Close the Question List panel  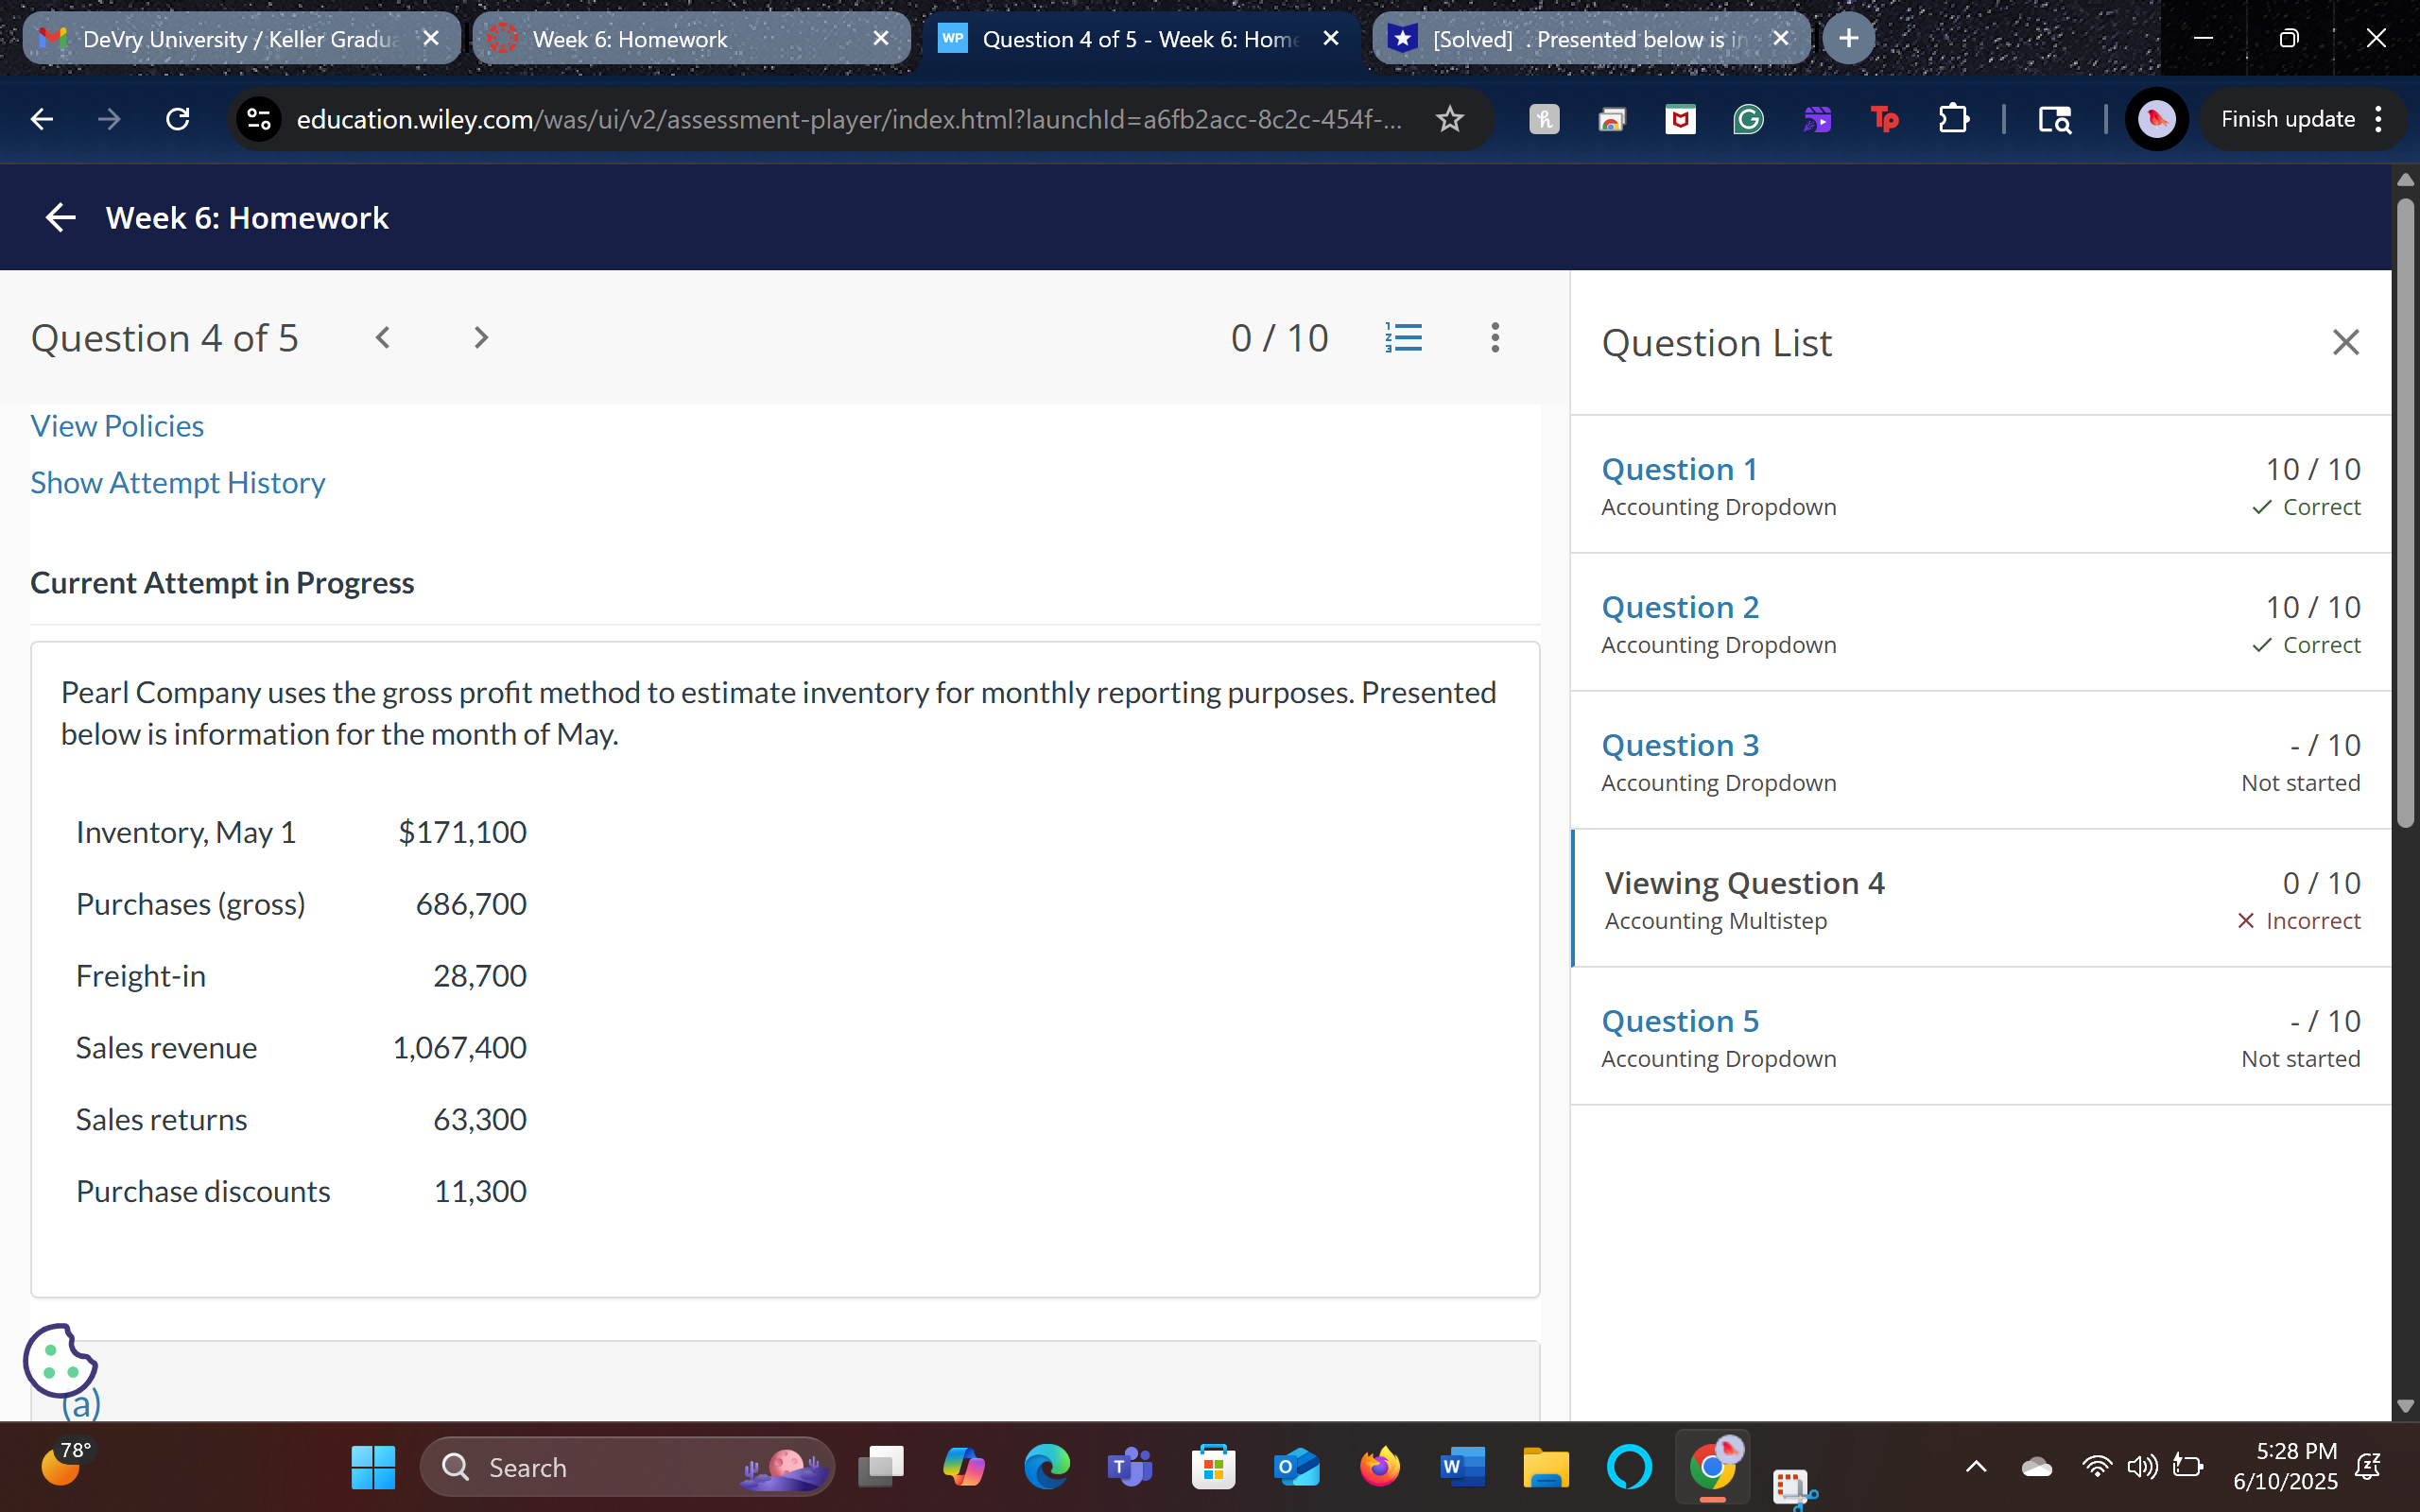point(2345,343)
